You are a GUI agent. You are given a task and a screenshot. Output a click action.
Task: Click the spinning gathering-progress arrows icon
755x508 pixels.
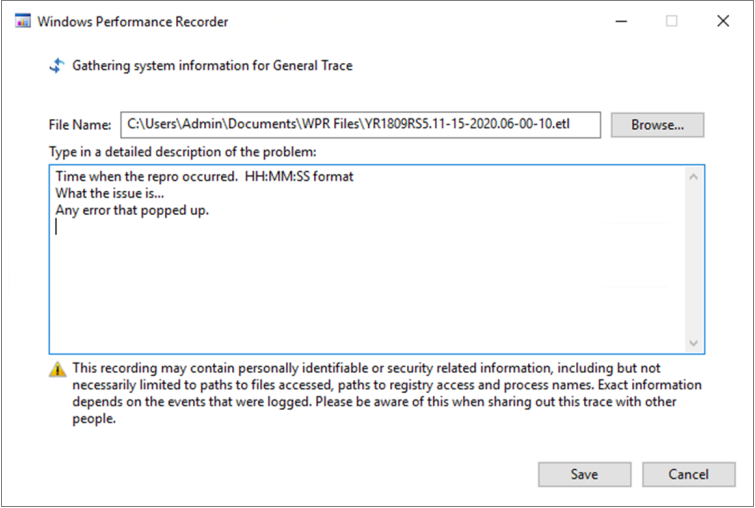[x=57, y=65]
